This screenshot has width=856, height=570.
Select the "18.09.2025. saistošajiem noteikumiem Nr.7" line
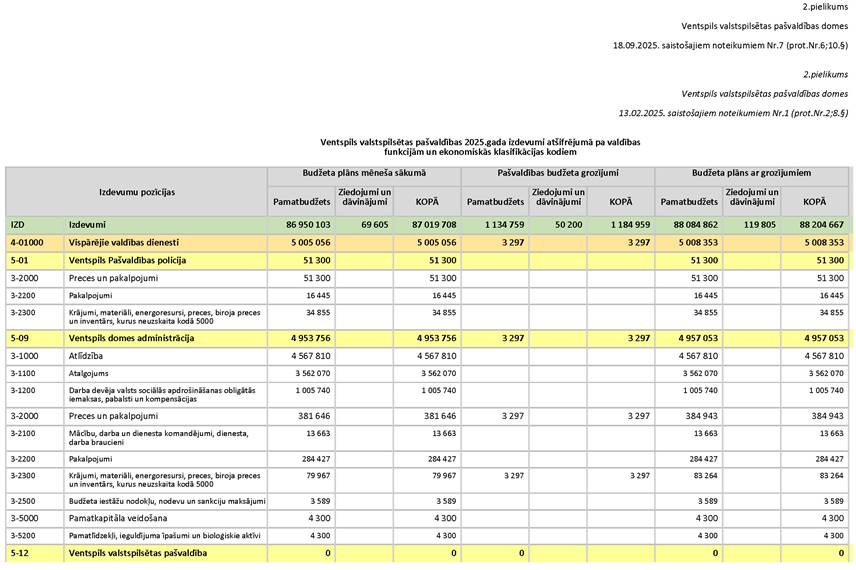(730, 45)
